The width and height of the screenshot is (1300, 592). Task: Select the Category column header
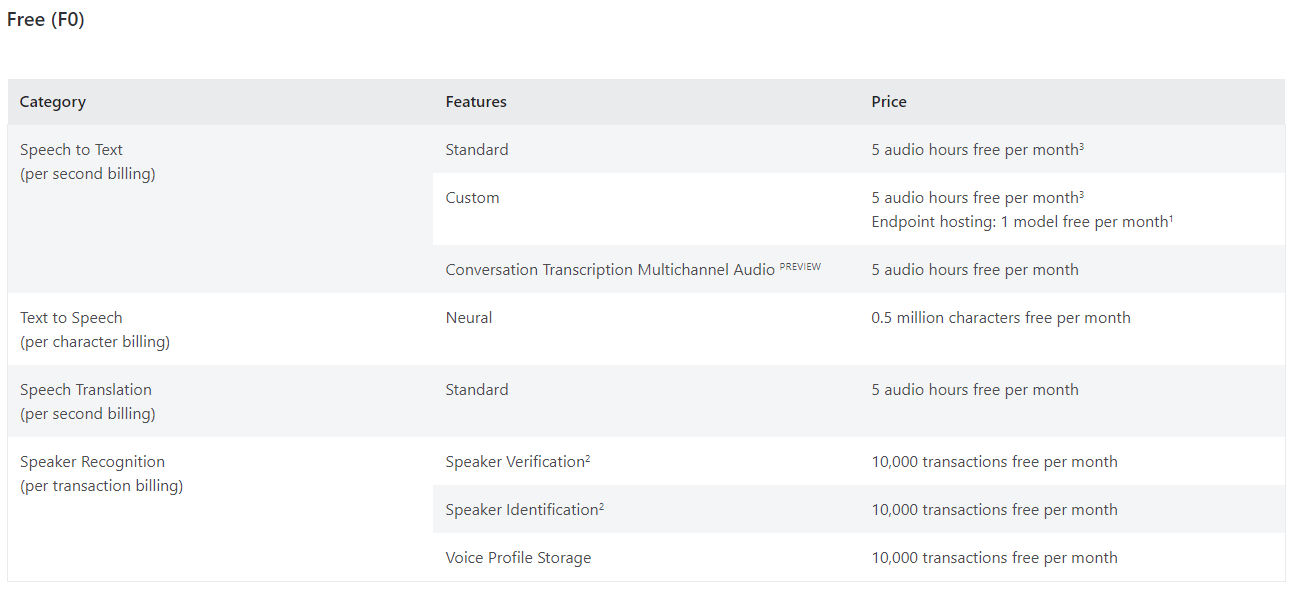click(x=53, y=102)
